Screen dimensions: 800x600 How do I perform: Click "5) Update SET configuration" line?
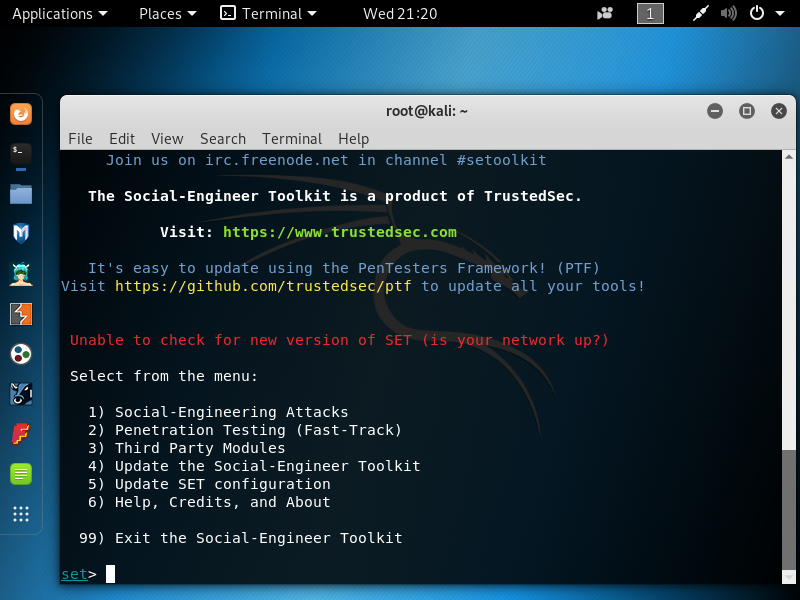[209, 484]
